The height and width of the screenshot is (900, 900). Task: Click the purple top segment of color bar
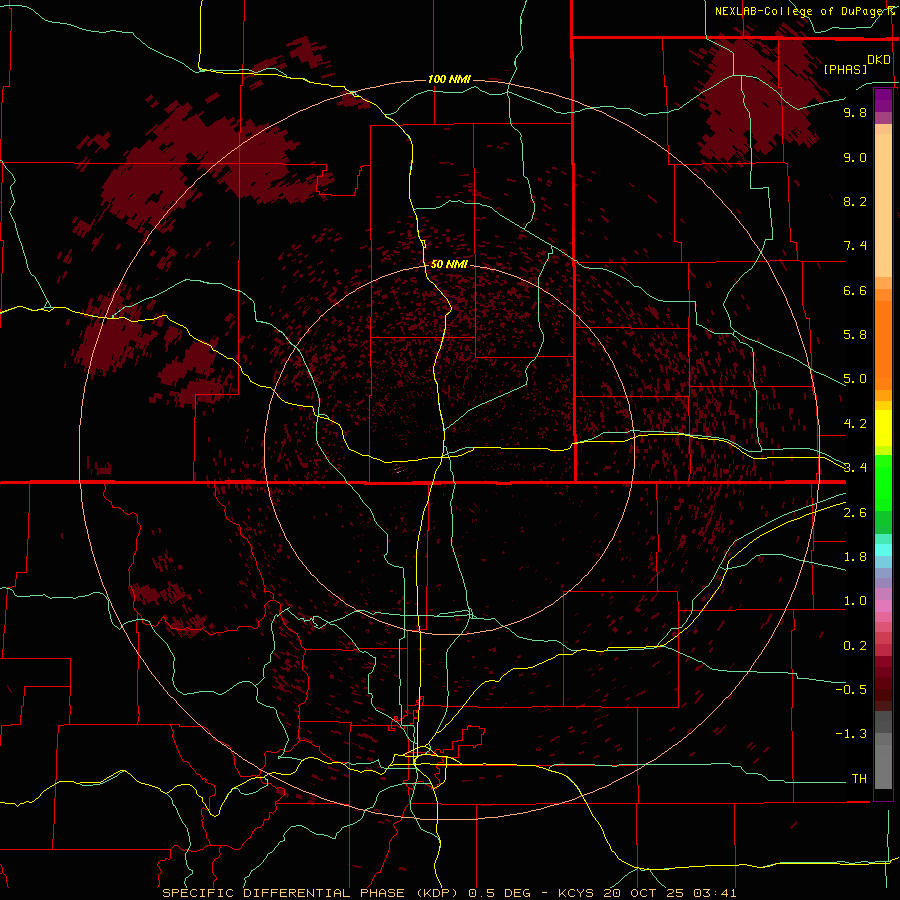(883, 101)
